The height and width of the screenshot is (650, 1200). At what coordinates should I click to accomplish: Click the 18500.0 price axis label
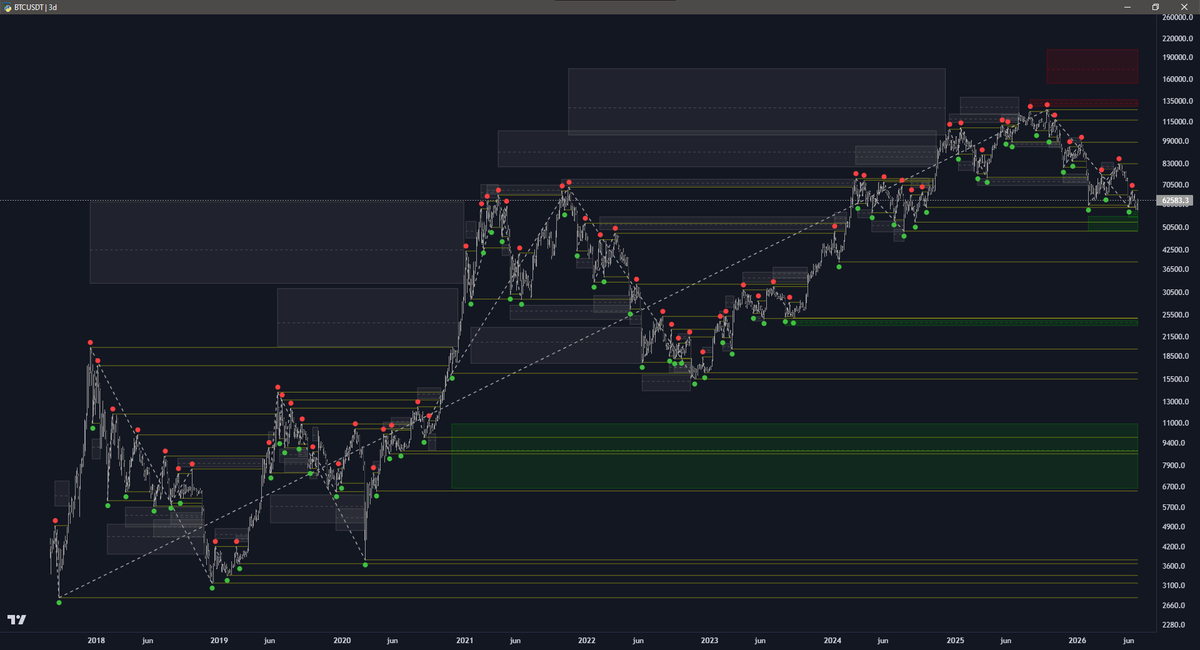pyautogui.click(x=1176, y=355)
